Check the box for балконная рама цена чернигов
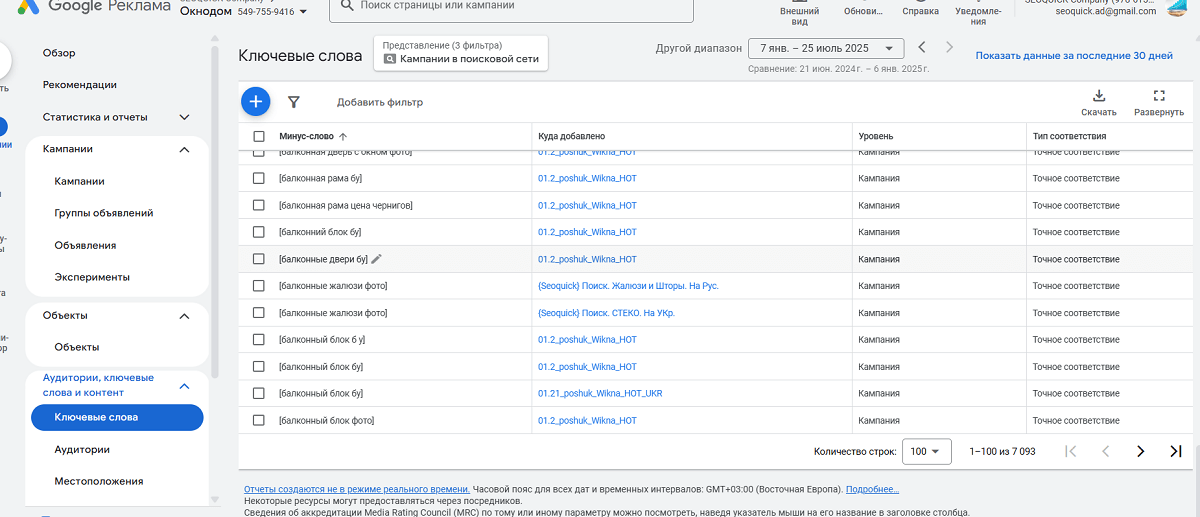The width and height of the screenshot is (1200, 517). (259, 205)
